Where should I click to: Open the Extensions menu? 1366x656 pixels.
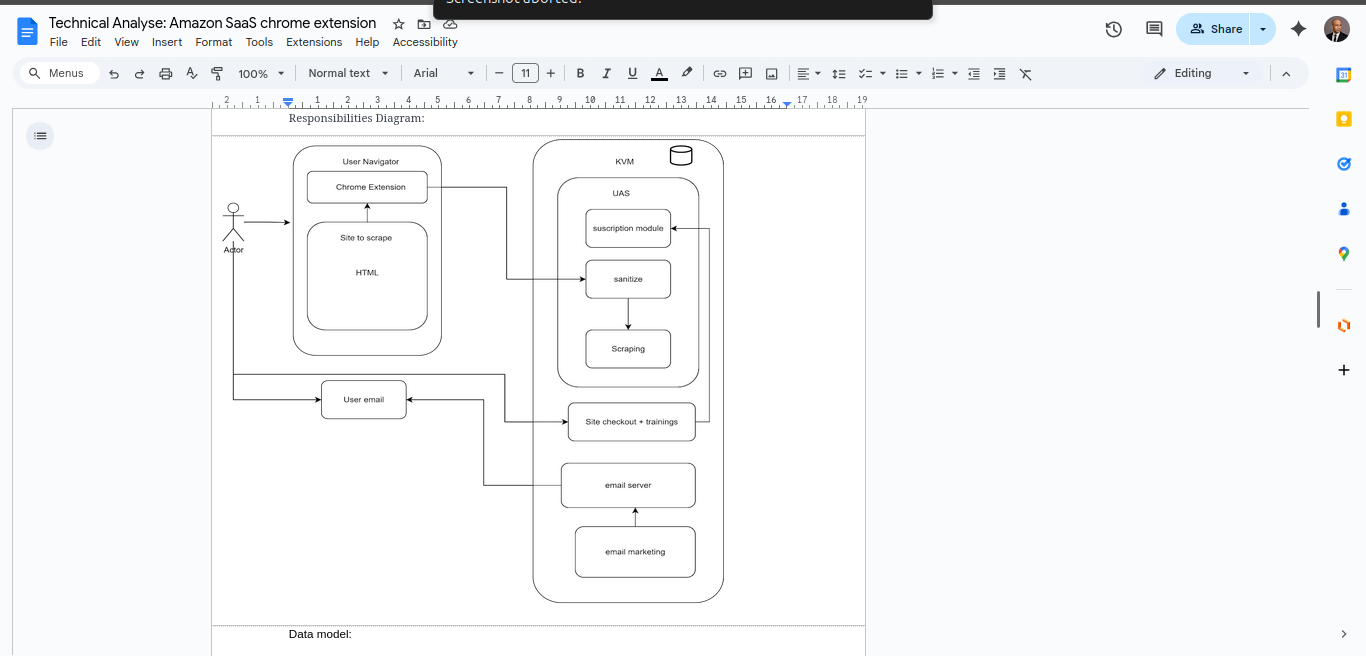coord(313,42)
